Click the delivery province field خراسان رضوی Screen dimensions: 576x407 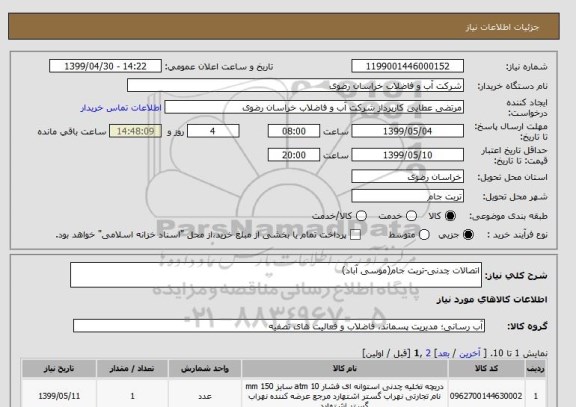407,177
